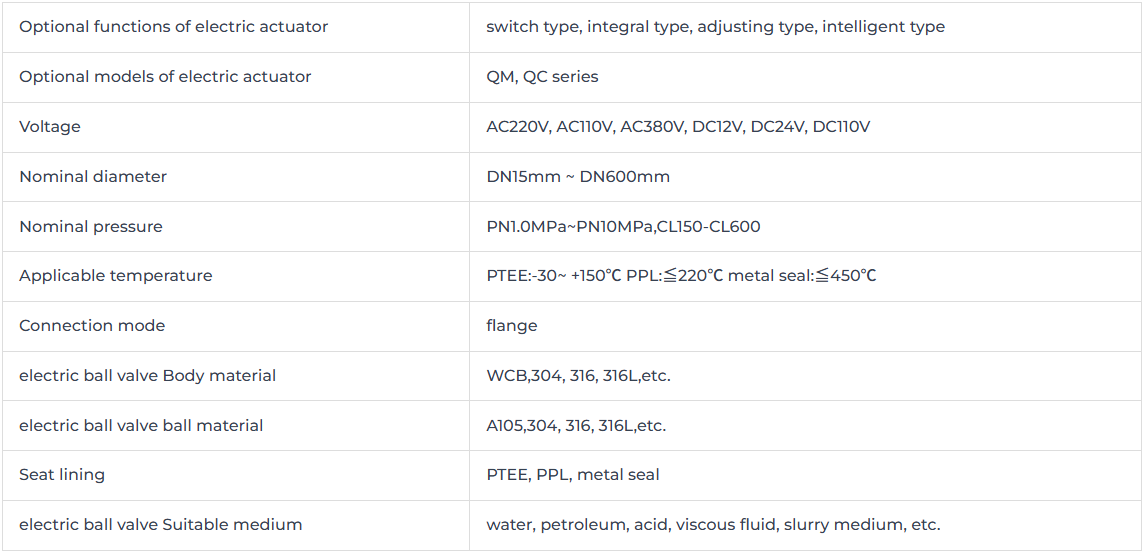Image resolution: width=1144 pixels, height=553 pixels.
Task: Click the 'Optional models of electric actuator' label
Action: 165,77
